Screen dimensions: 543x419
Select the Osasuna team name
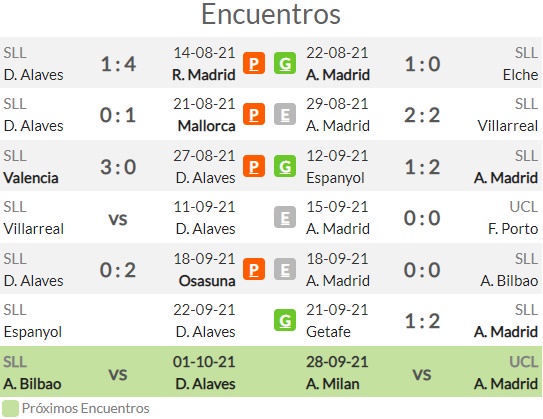[x=207, y=281]
